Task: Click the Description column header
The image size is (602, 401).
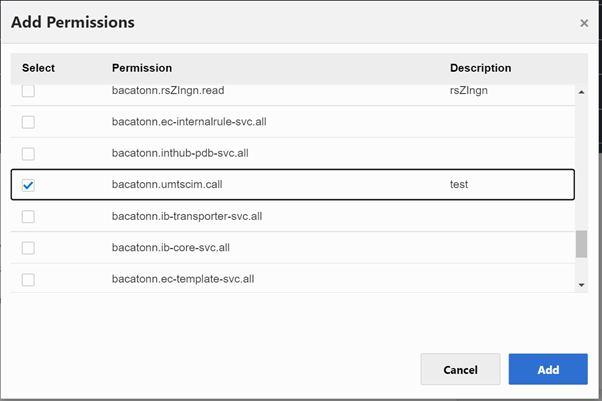Action: coord(480,68)
